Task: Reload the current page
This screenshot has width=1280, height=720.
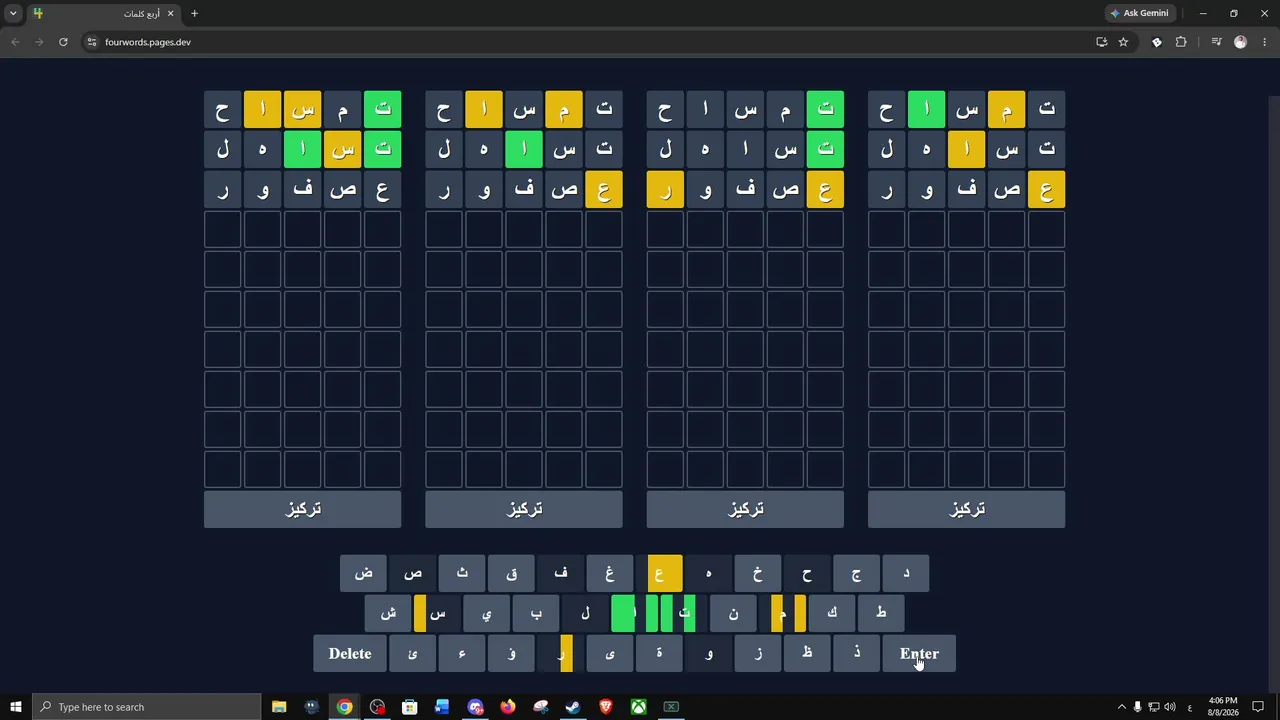Action: (63, 42)
